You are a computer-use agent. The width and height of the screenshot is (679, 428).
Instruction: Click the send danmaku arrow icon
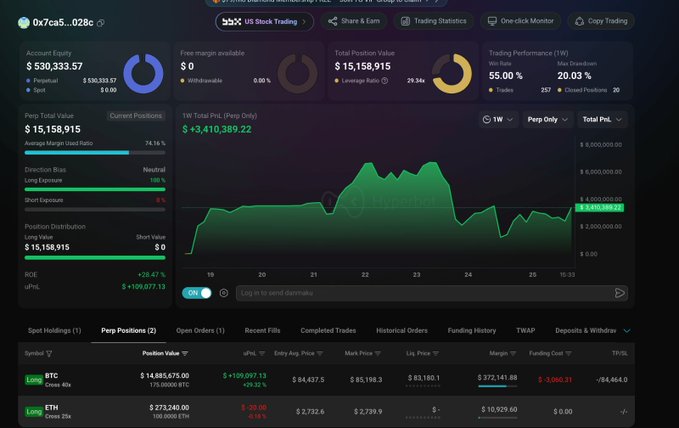[x=620, y=293]
